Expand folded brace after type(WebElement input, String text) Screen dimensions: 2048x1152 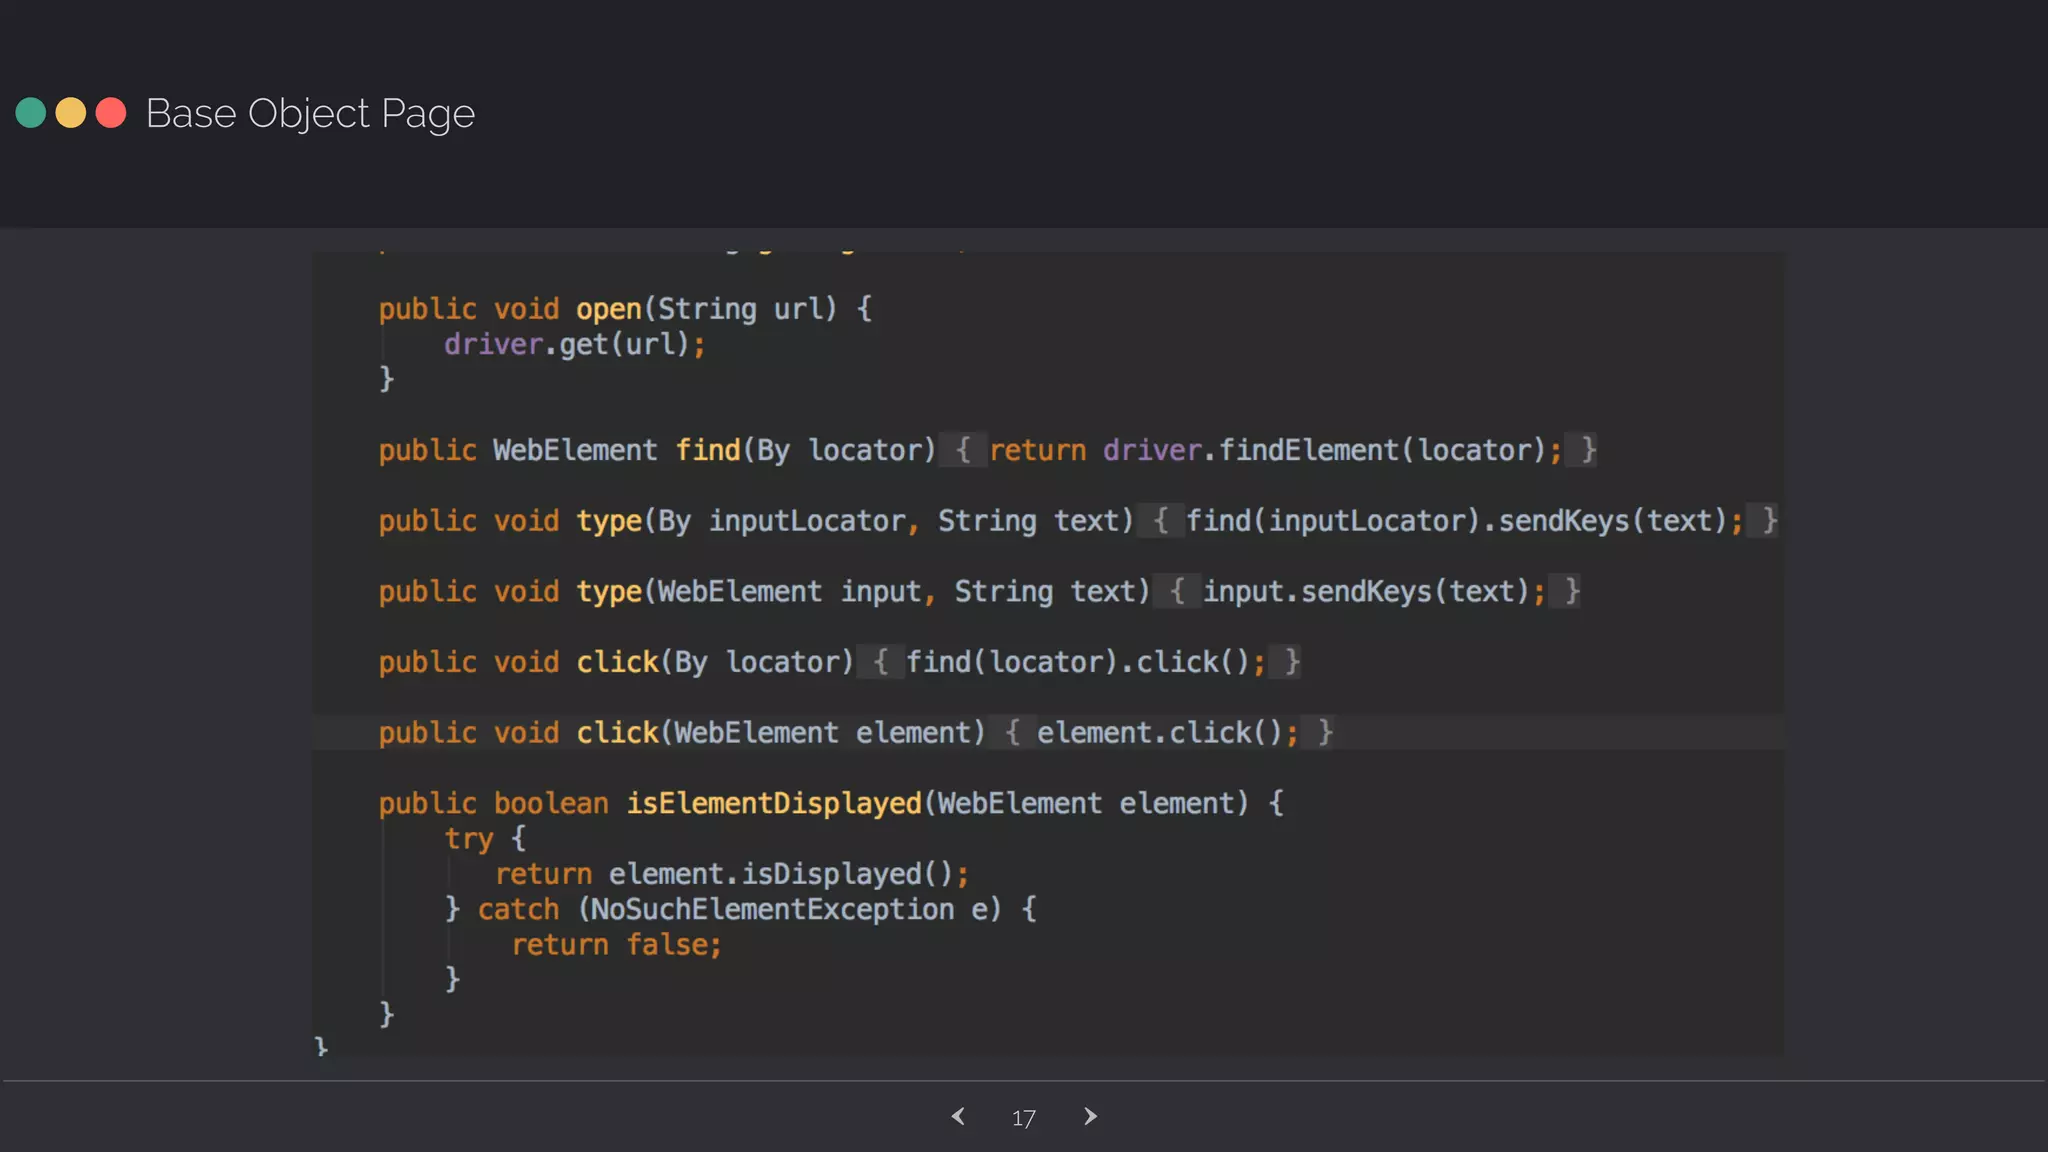1177,591
